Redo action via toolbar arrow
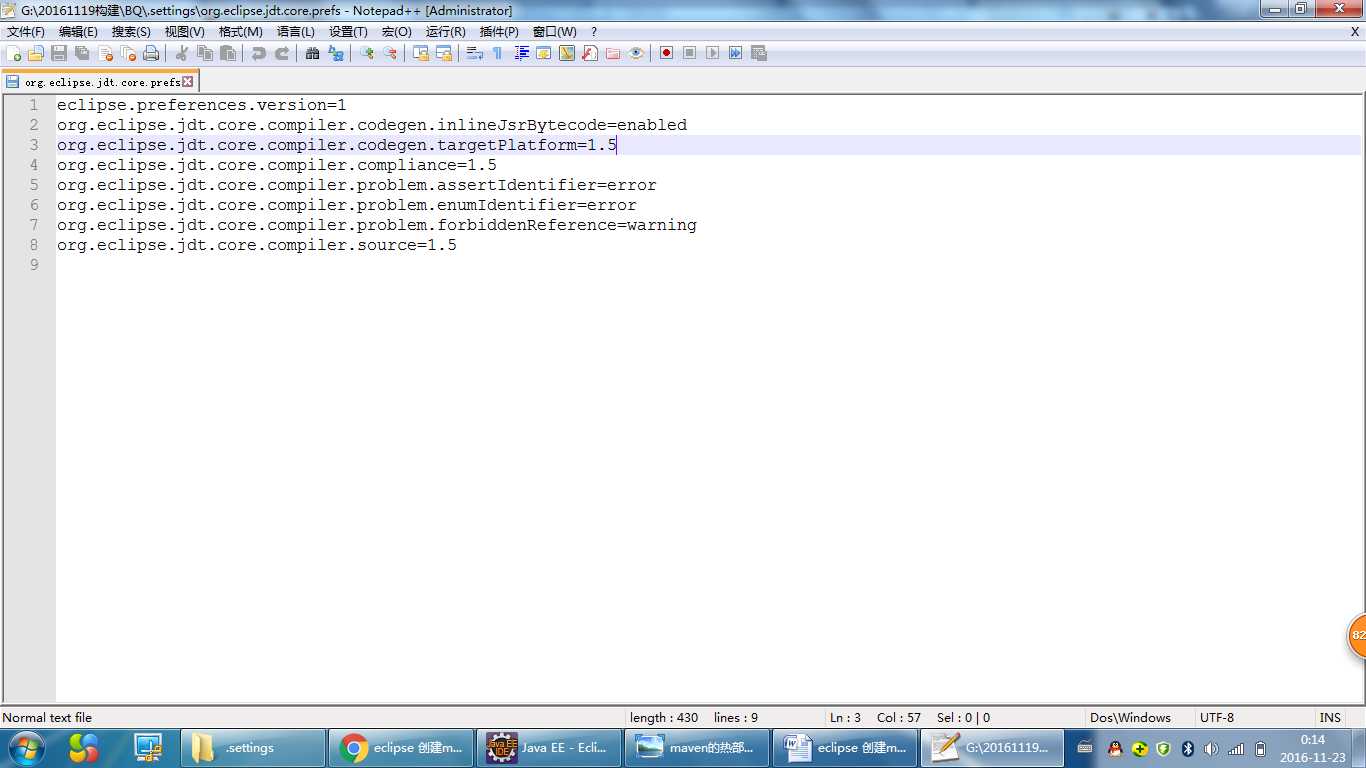 pos(282,53)
